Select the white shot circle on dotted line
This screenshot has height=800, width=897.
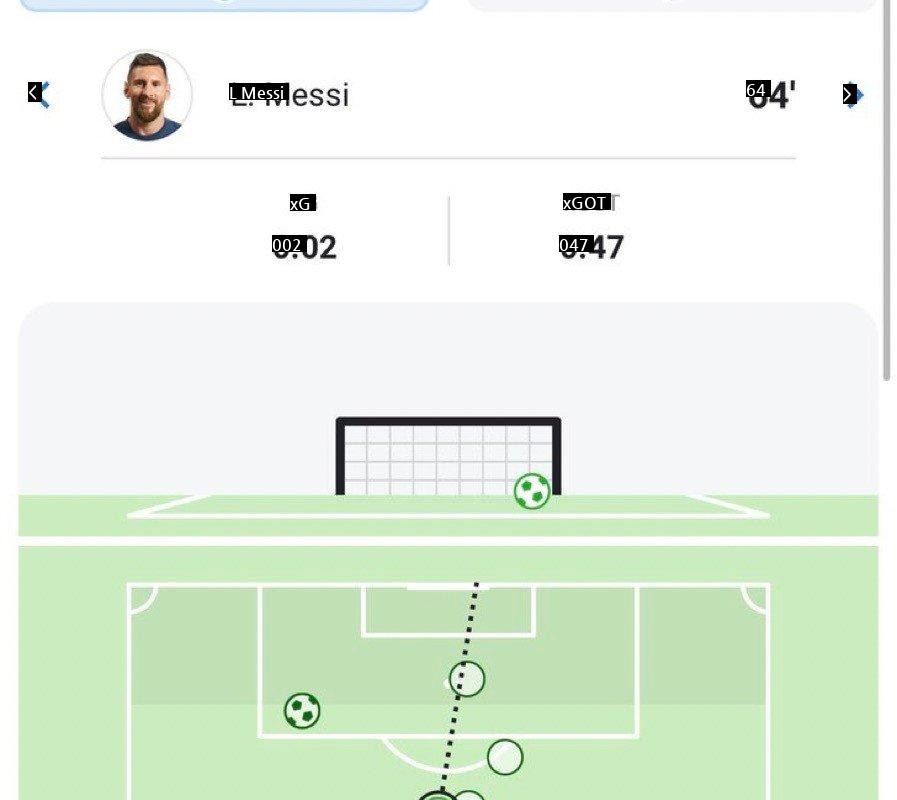(466, 679)
